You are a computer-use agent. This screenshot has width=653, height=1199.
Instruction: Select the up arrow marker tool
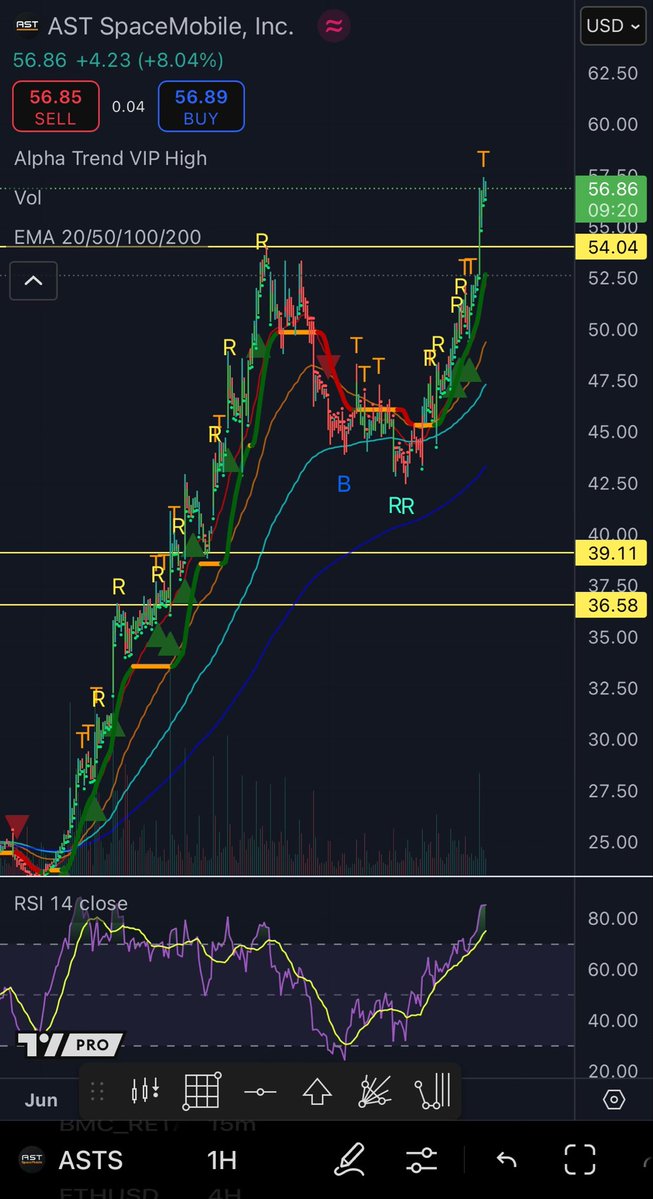[317, 1092]
